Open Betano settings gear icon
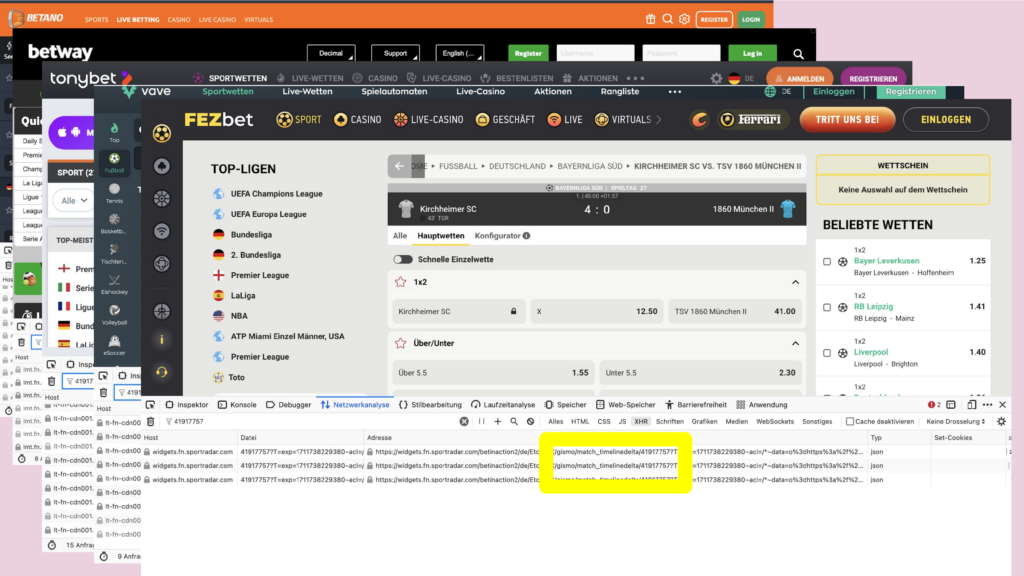Image resolution: width=1024 pixels, height=576 pixels. coord(684,19)
